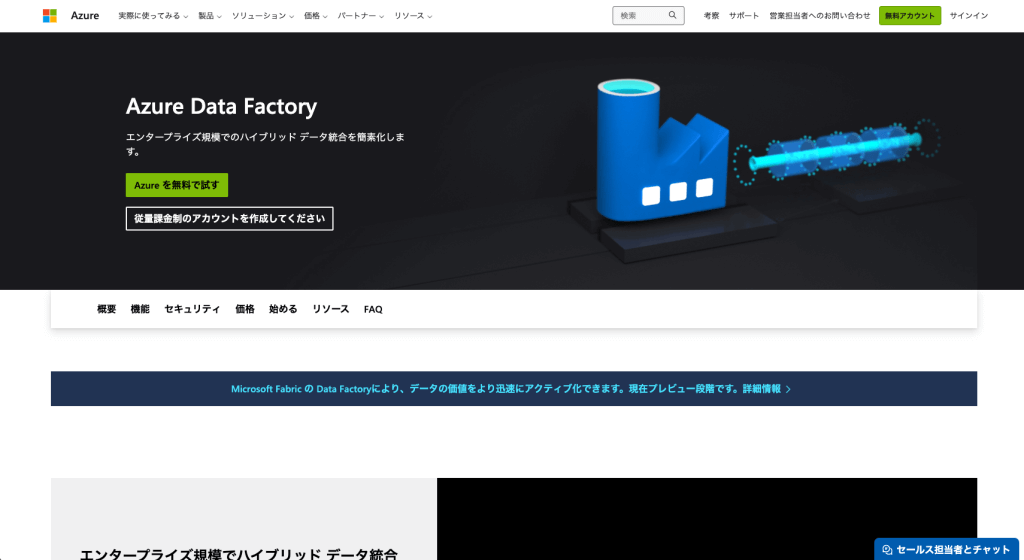Click the chat bubble icon in sales chat button

coord(887,550)
